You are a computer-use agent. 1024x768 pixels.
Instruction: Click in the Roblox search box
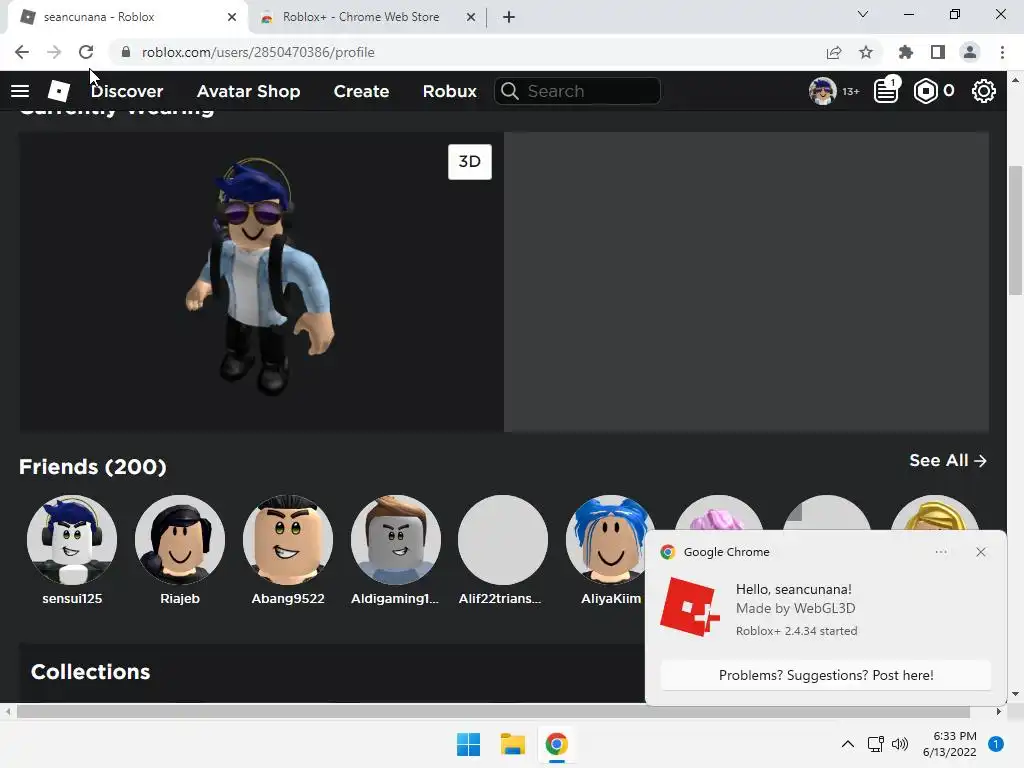click(x=578, y=91)
